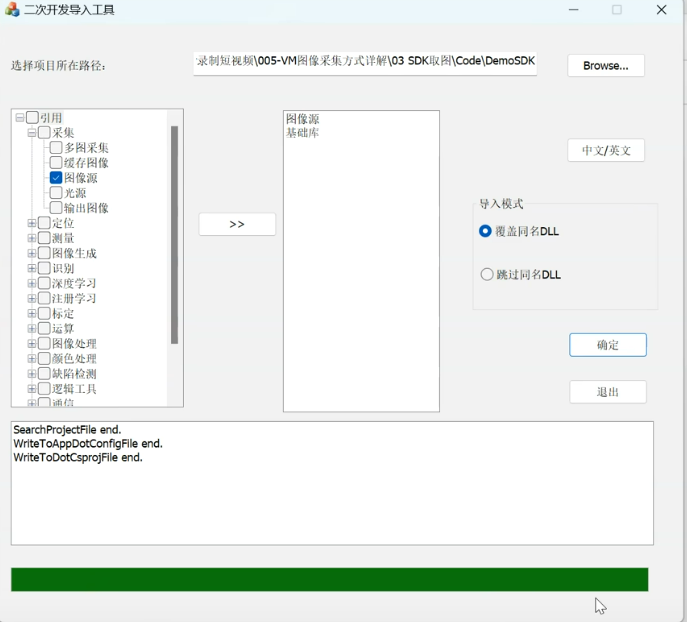Screen dimensions: 687x622
Task: Expand the 缺陷检测 tree node
Action: point(32,374)
